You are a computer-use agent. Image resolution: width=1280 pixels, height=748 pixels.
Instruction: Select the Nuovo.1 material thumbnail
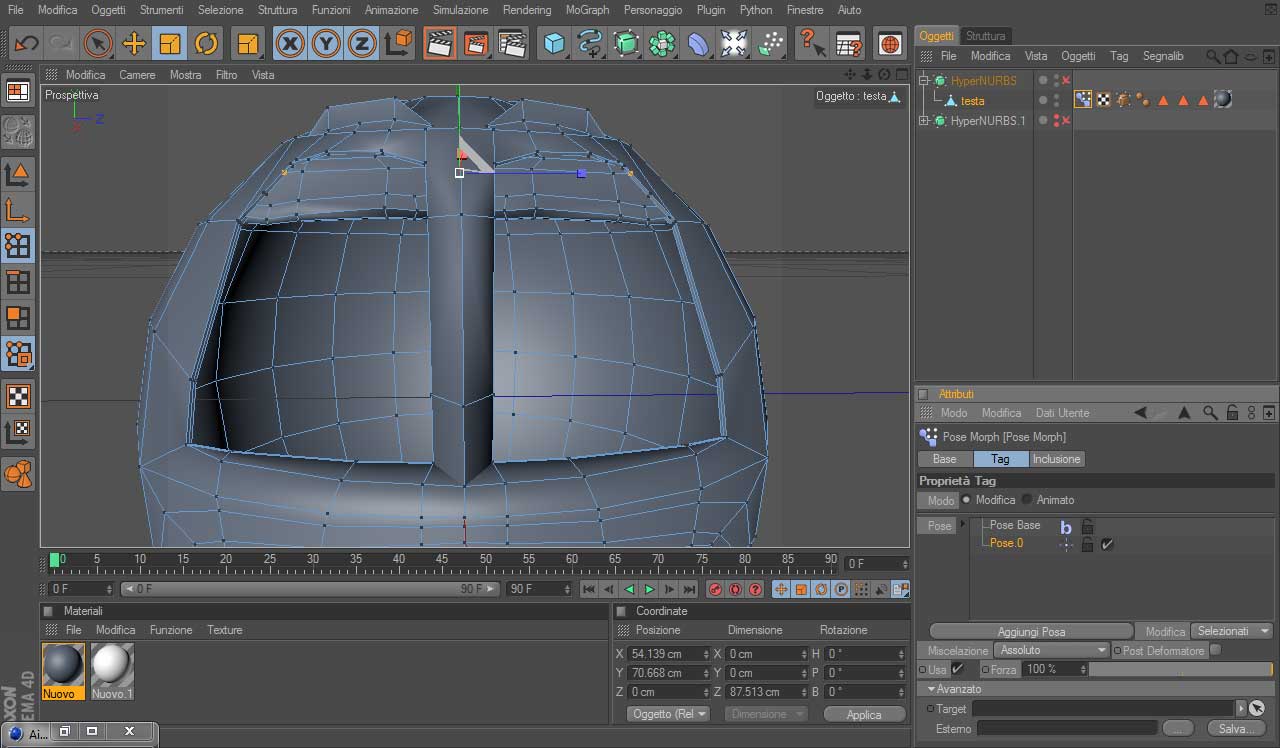[x=112, y=665]
